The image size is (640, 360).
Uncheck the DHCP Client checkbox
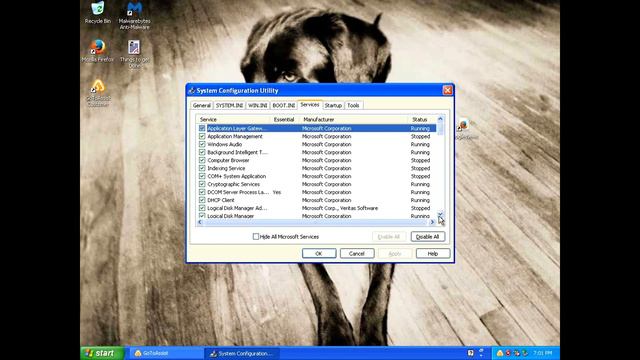tap(202, 200)
